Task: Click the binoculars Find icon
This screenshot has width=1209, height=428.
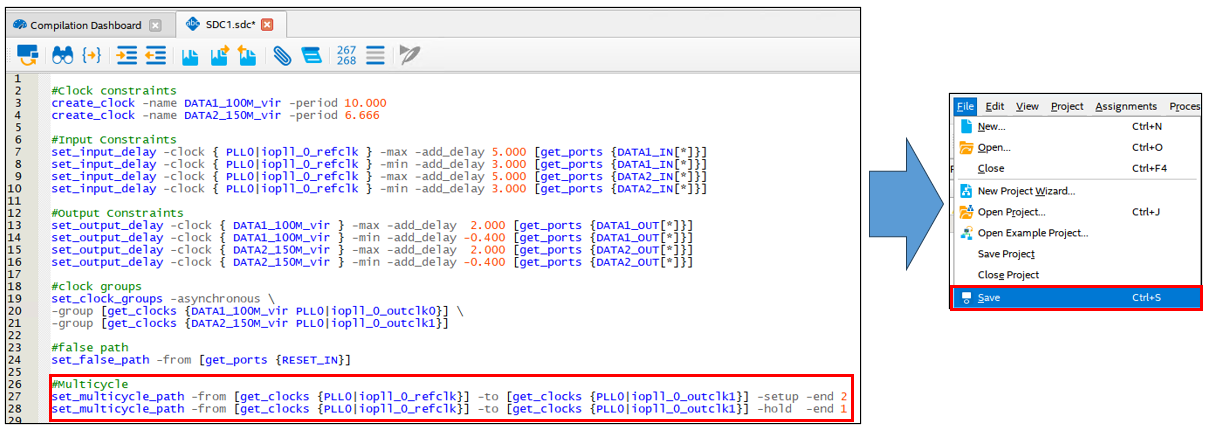Action: (x=62, y=55)
